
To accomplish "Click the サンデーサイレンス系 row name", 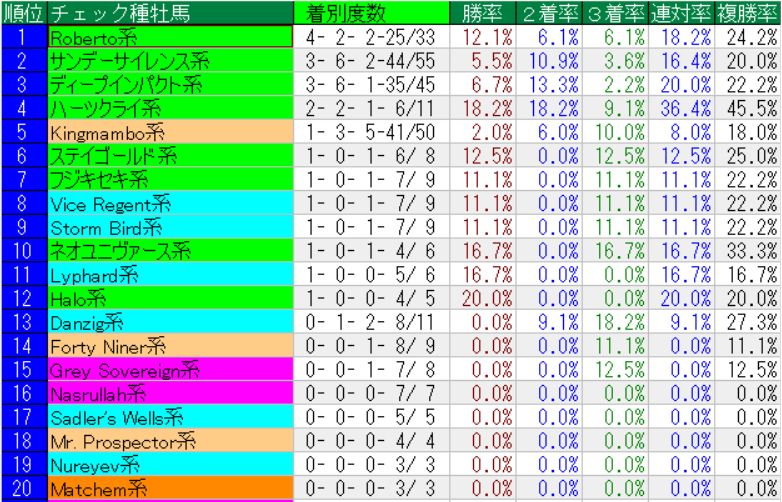I will click(x=170, y=60).
